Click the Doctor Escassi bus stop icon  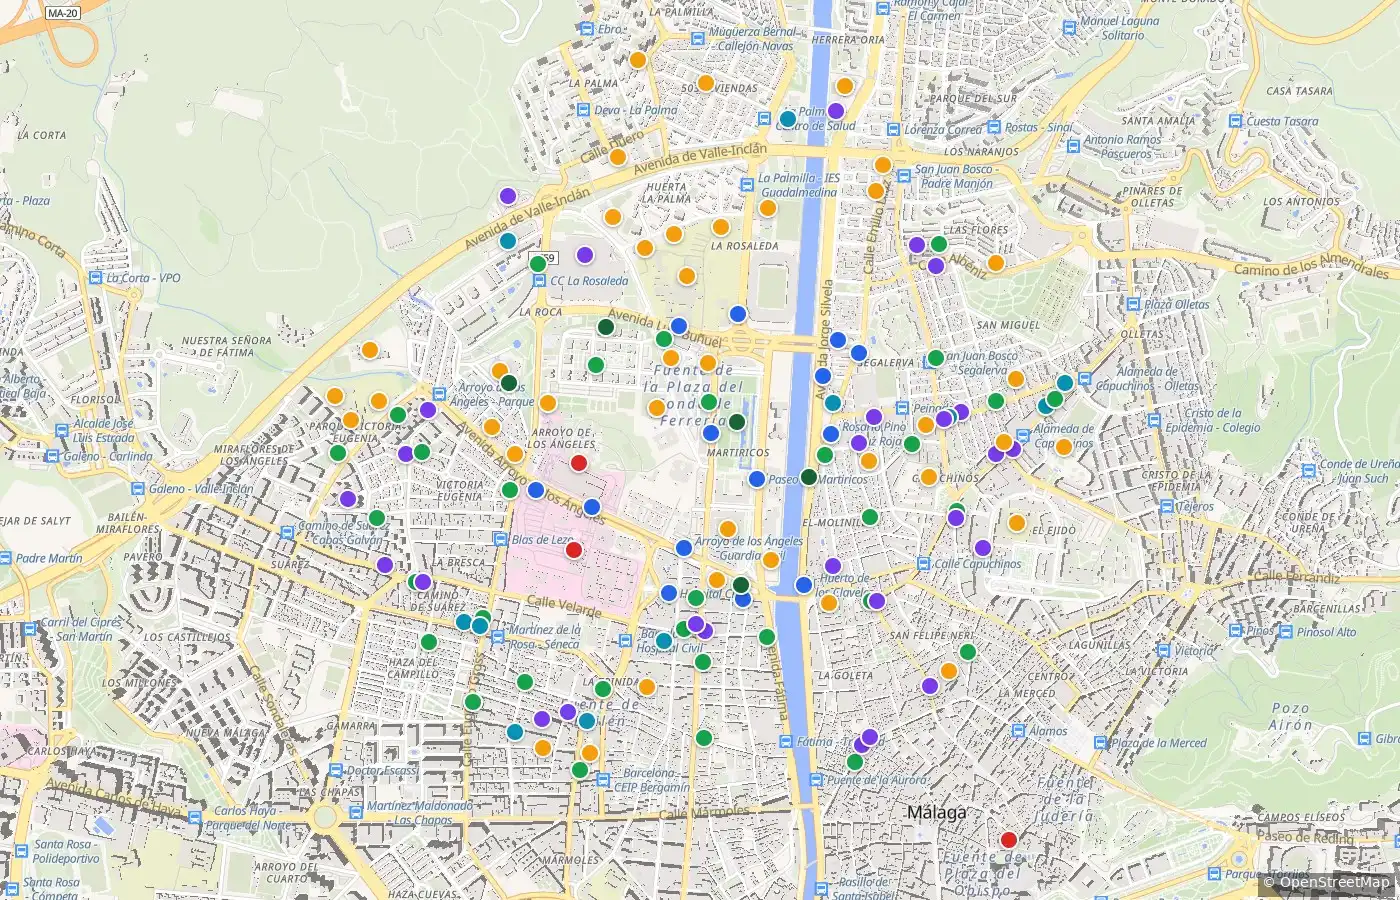(x=336, y=771)
